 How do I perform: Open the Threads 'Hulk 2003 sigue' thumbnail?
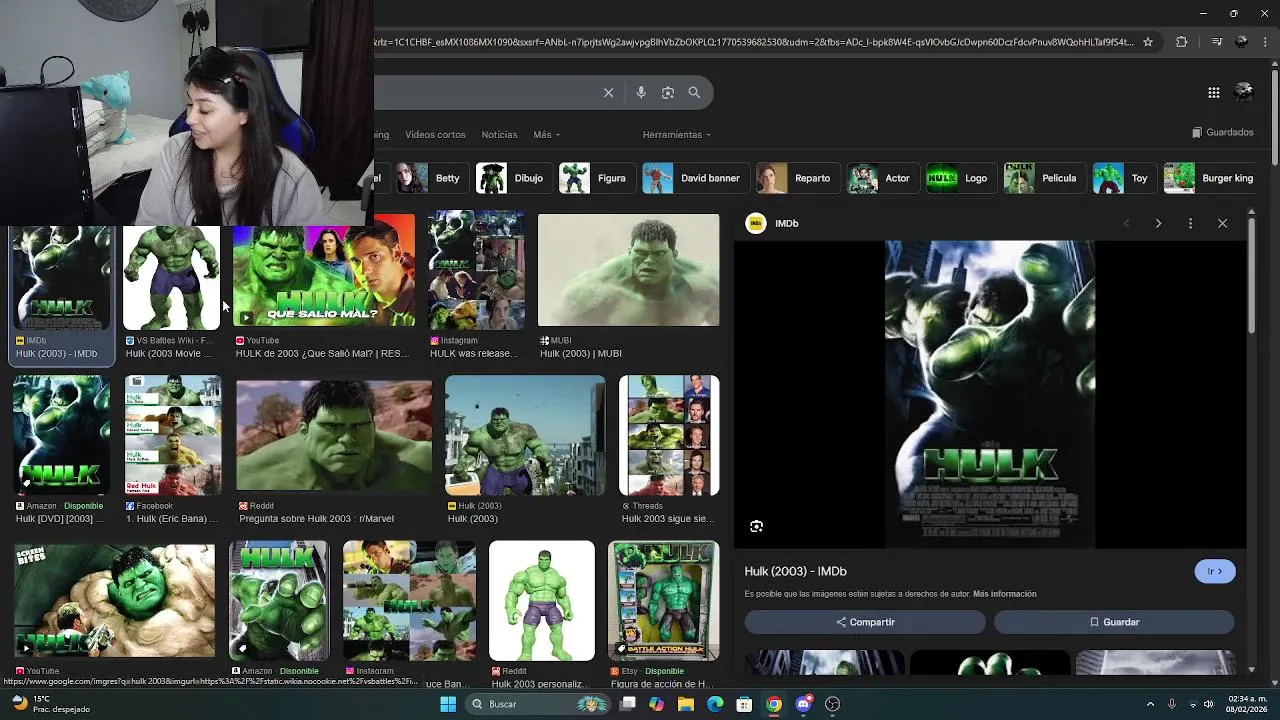(x=669, y=436)
